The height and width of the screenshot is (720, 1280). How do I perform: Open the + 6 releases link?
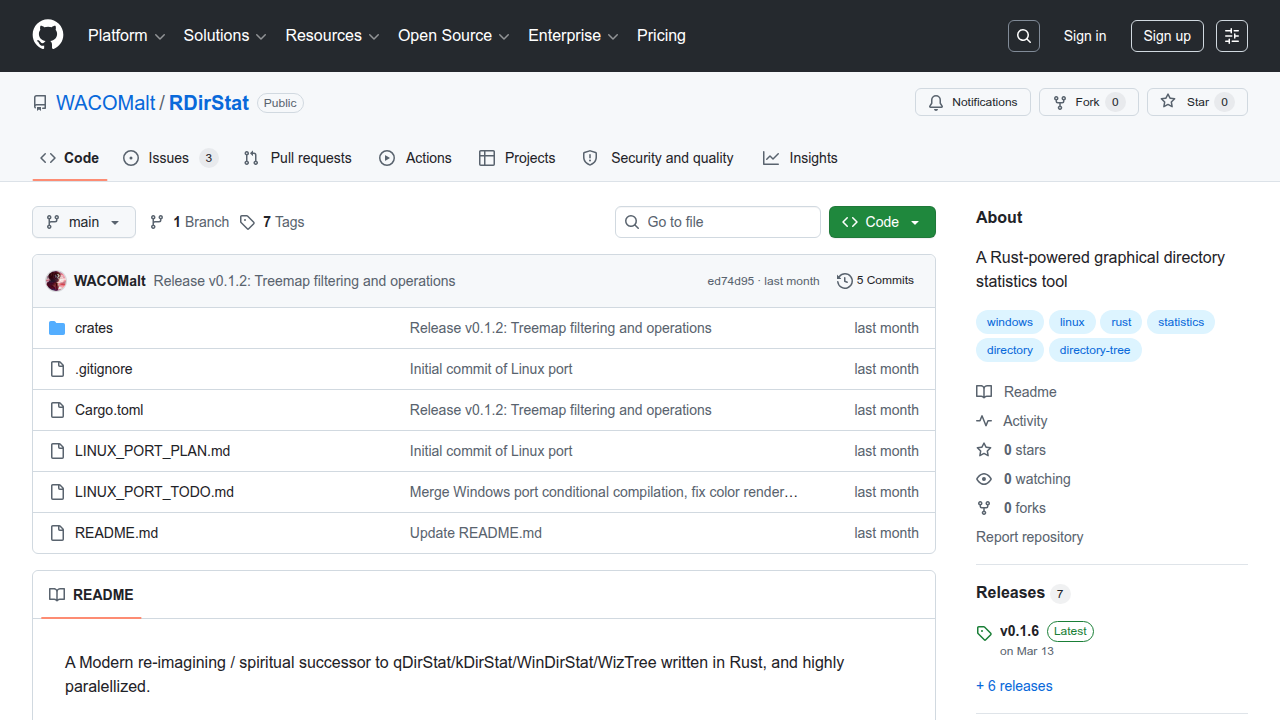1014,686
